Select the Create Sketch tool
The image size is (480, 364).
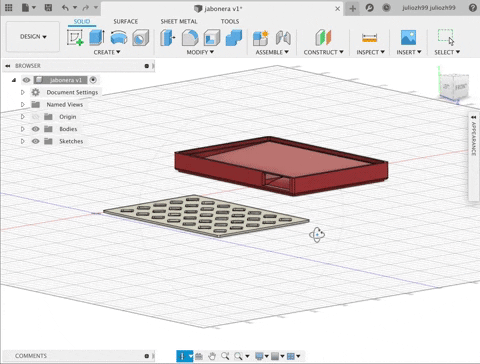point(75,37)
